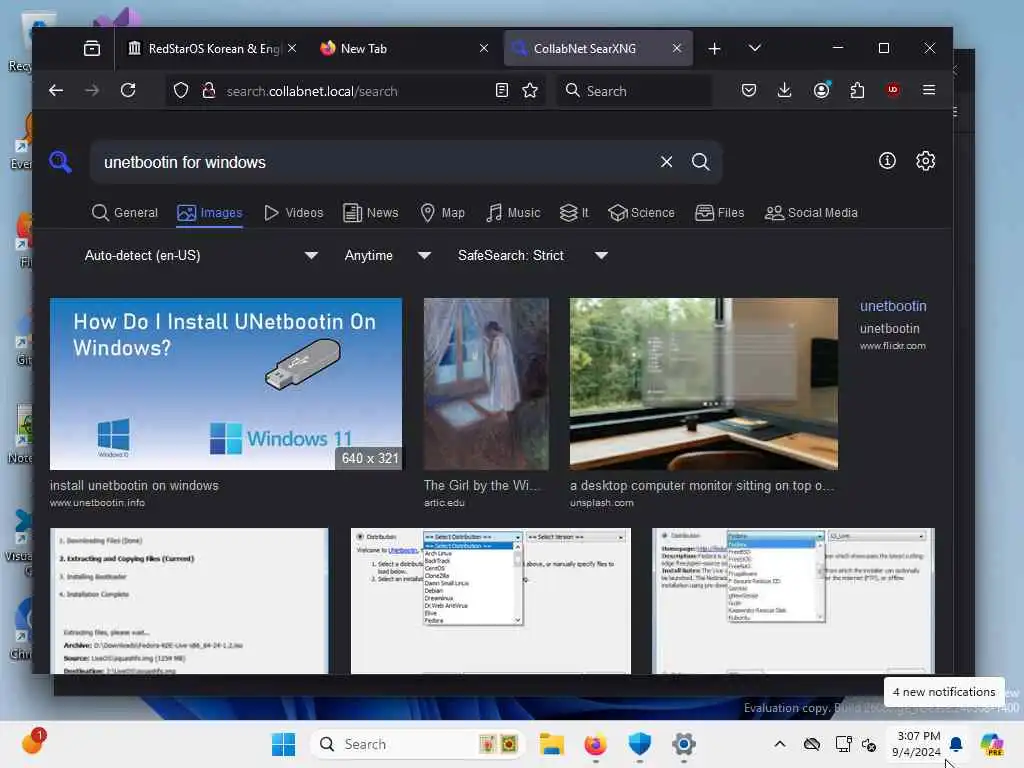Open The Girl by the Window painting thumbnail

(486, 384)
